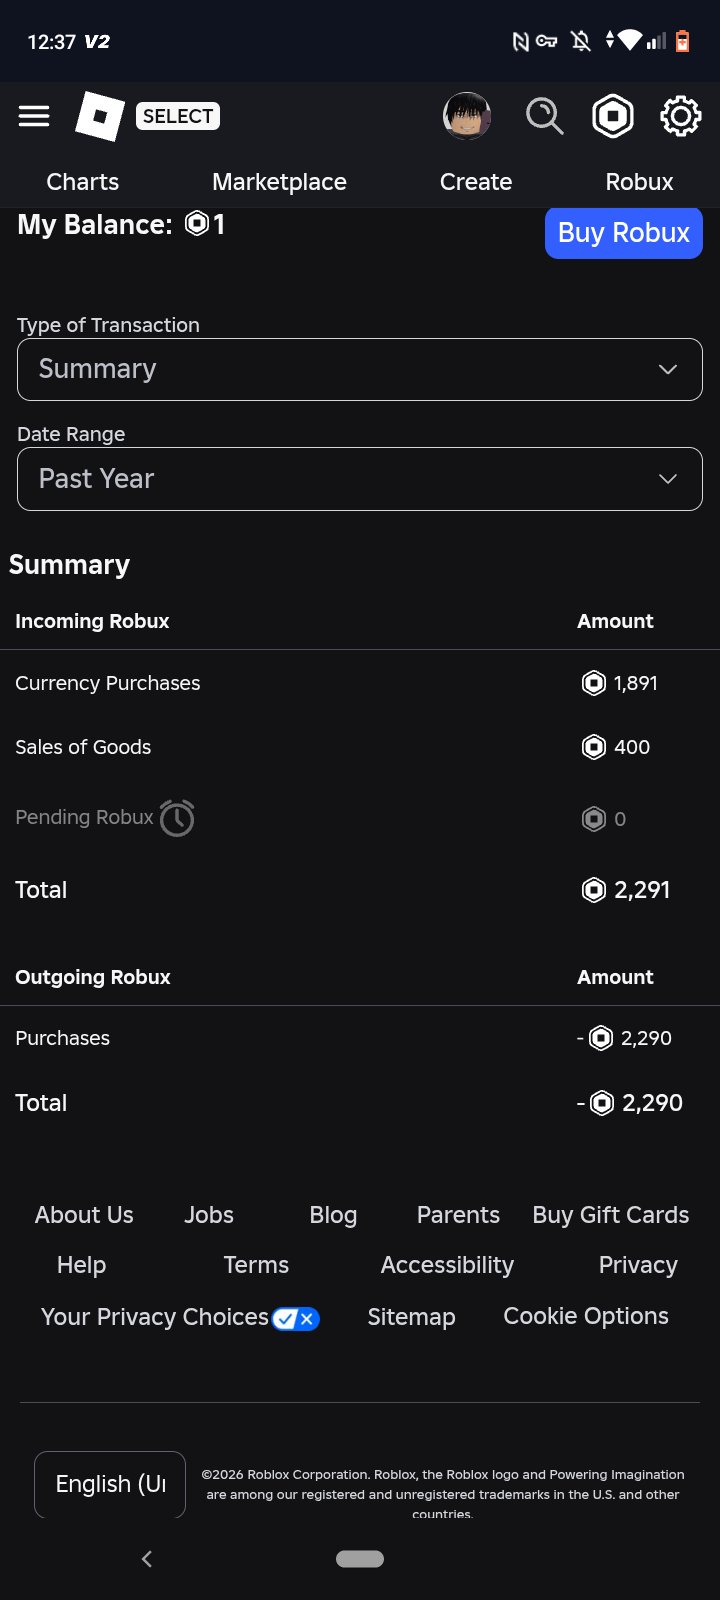Viewport: 720px width, 1600px height.
Task: Tap the Android home gesture pill
Action: coord(360,1559)
